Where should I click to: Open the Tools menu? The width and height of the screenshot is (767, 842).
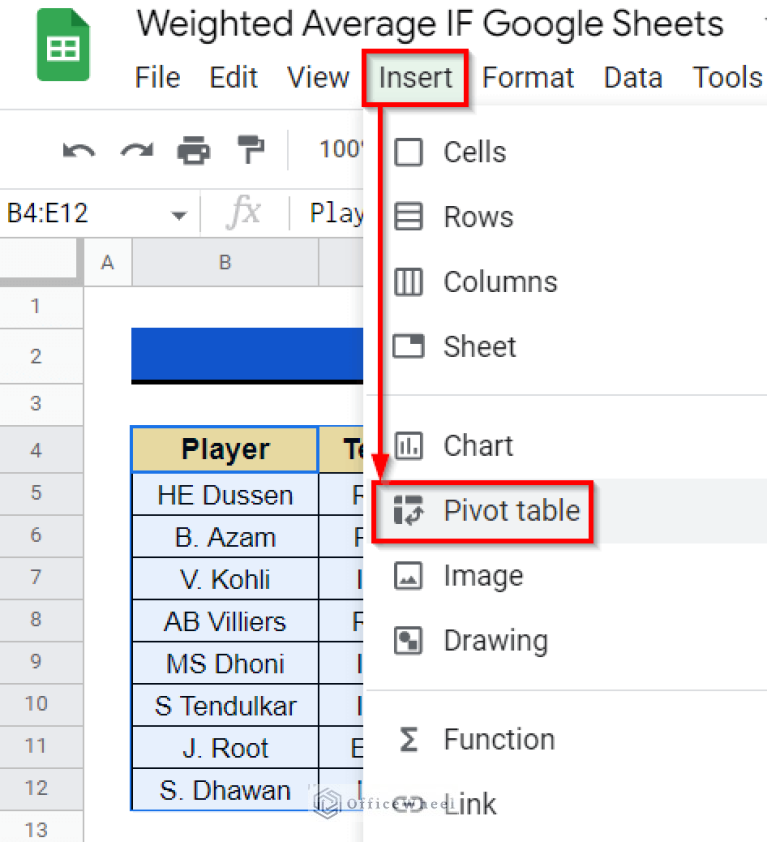pyautogui.click(x=727, y=77)
